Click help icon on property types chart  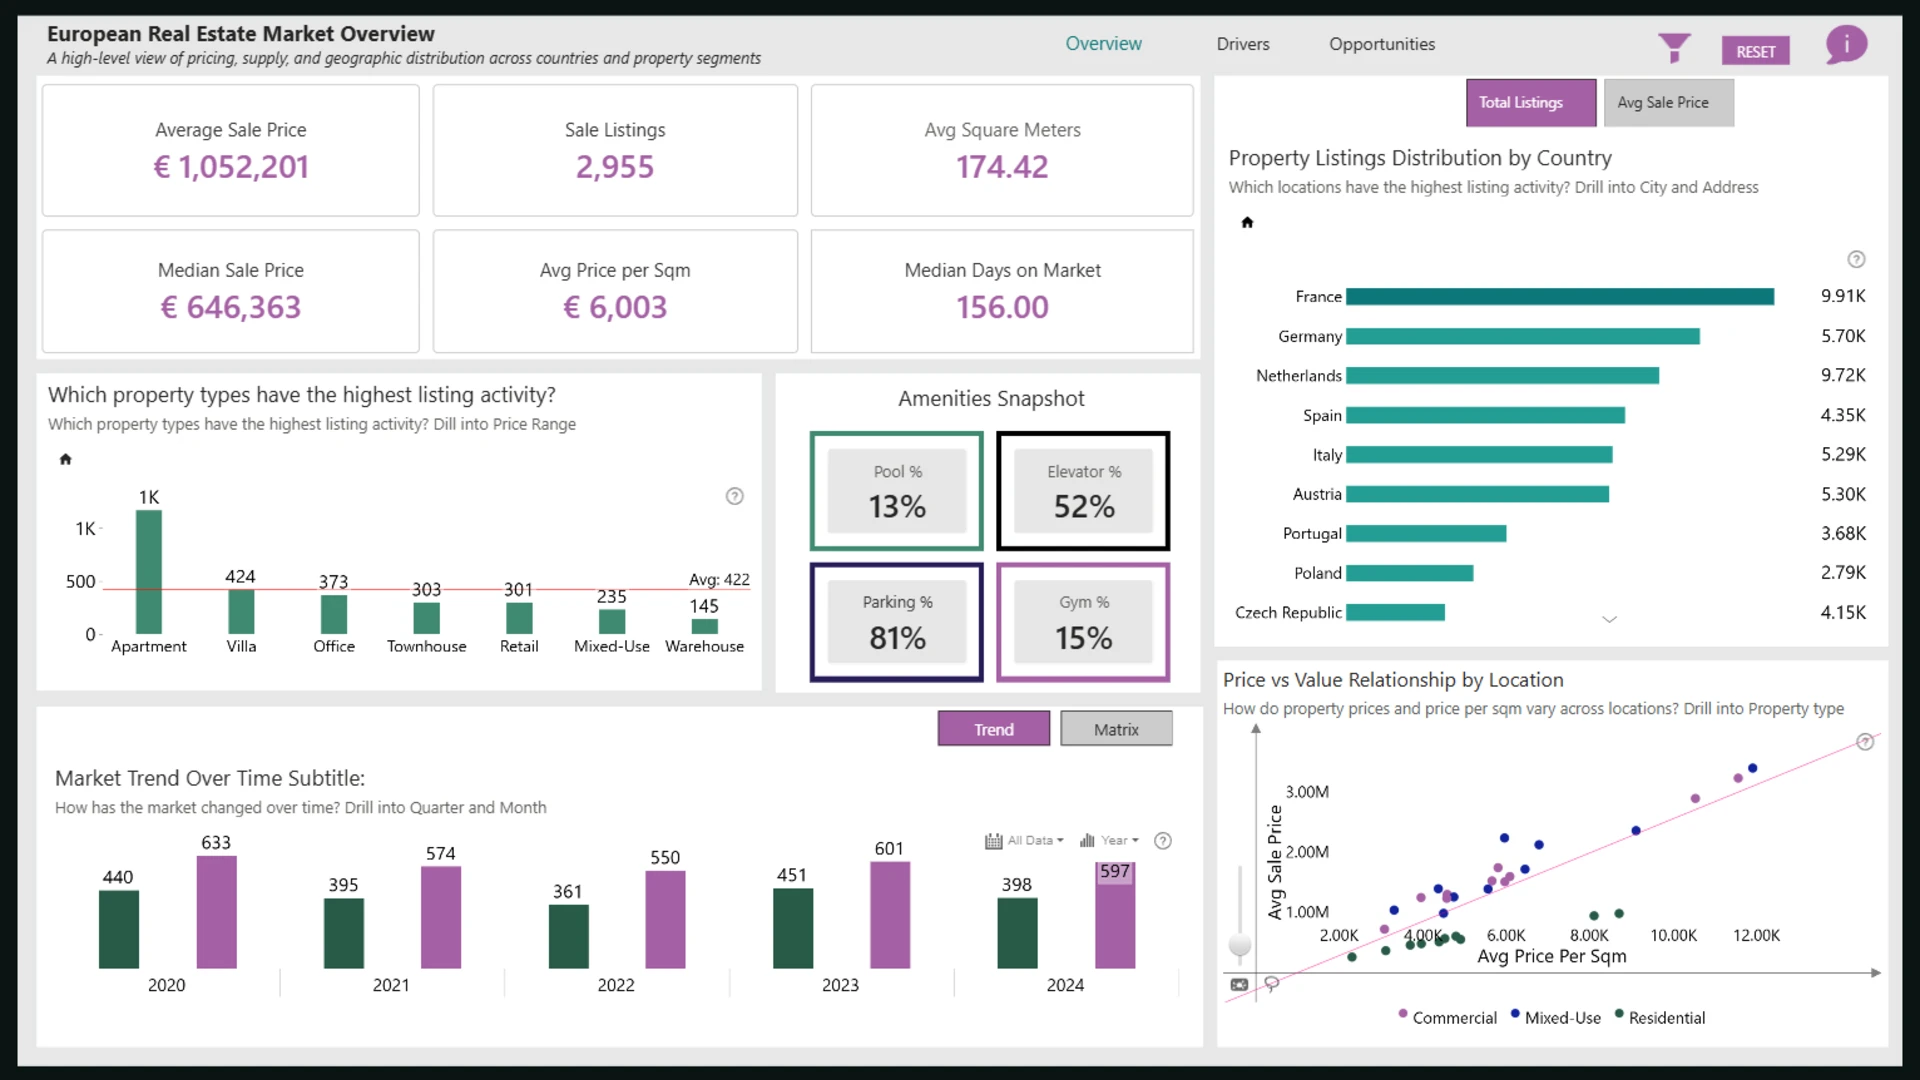tap(734, 496)
